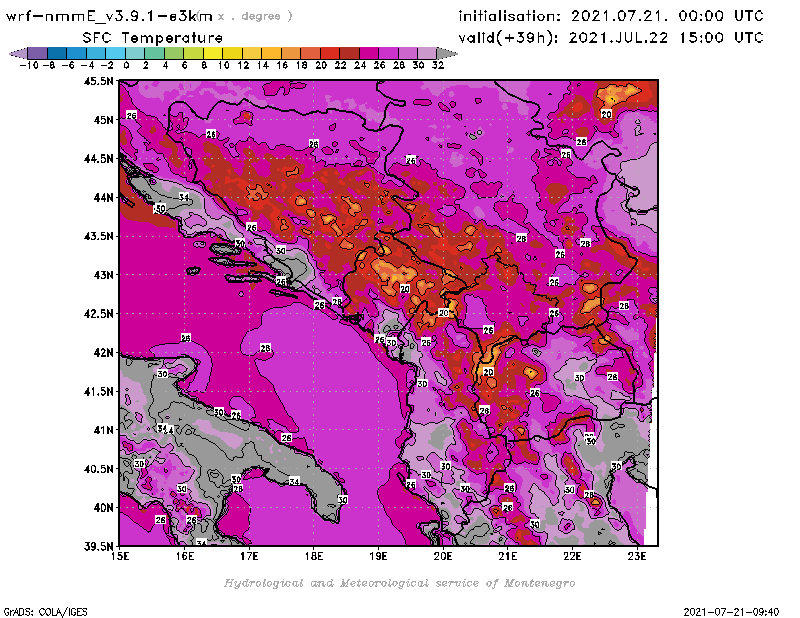The width and height of the screenshot is (800, 618).
Task: Click the 16 tick label under the legend
Action: pyautogui.click(x=282, y=65)
